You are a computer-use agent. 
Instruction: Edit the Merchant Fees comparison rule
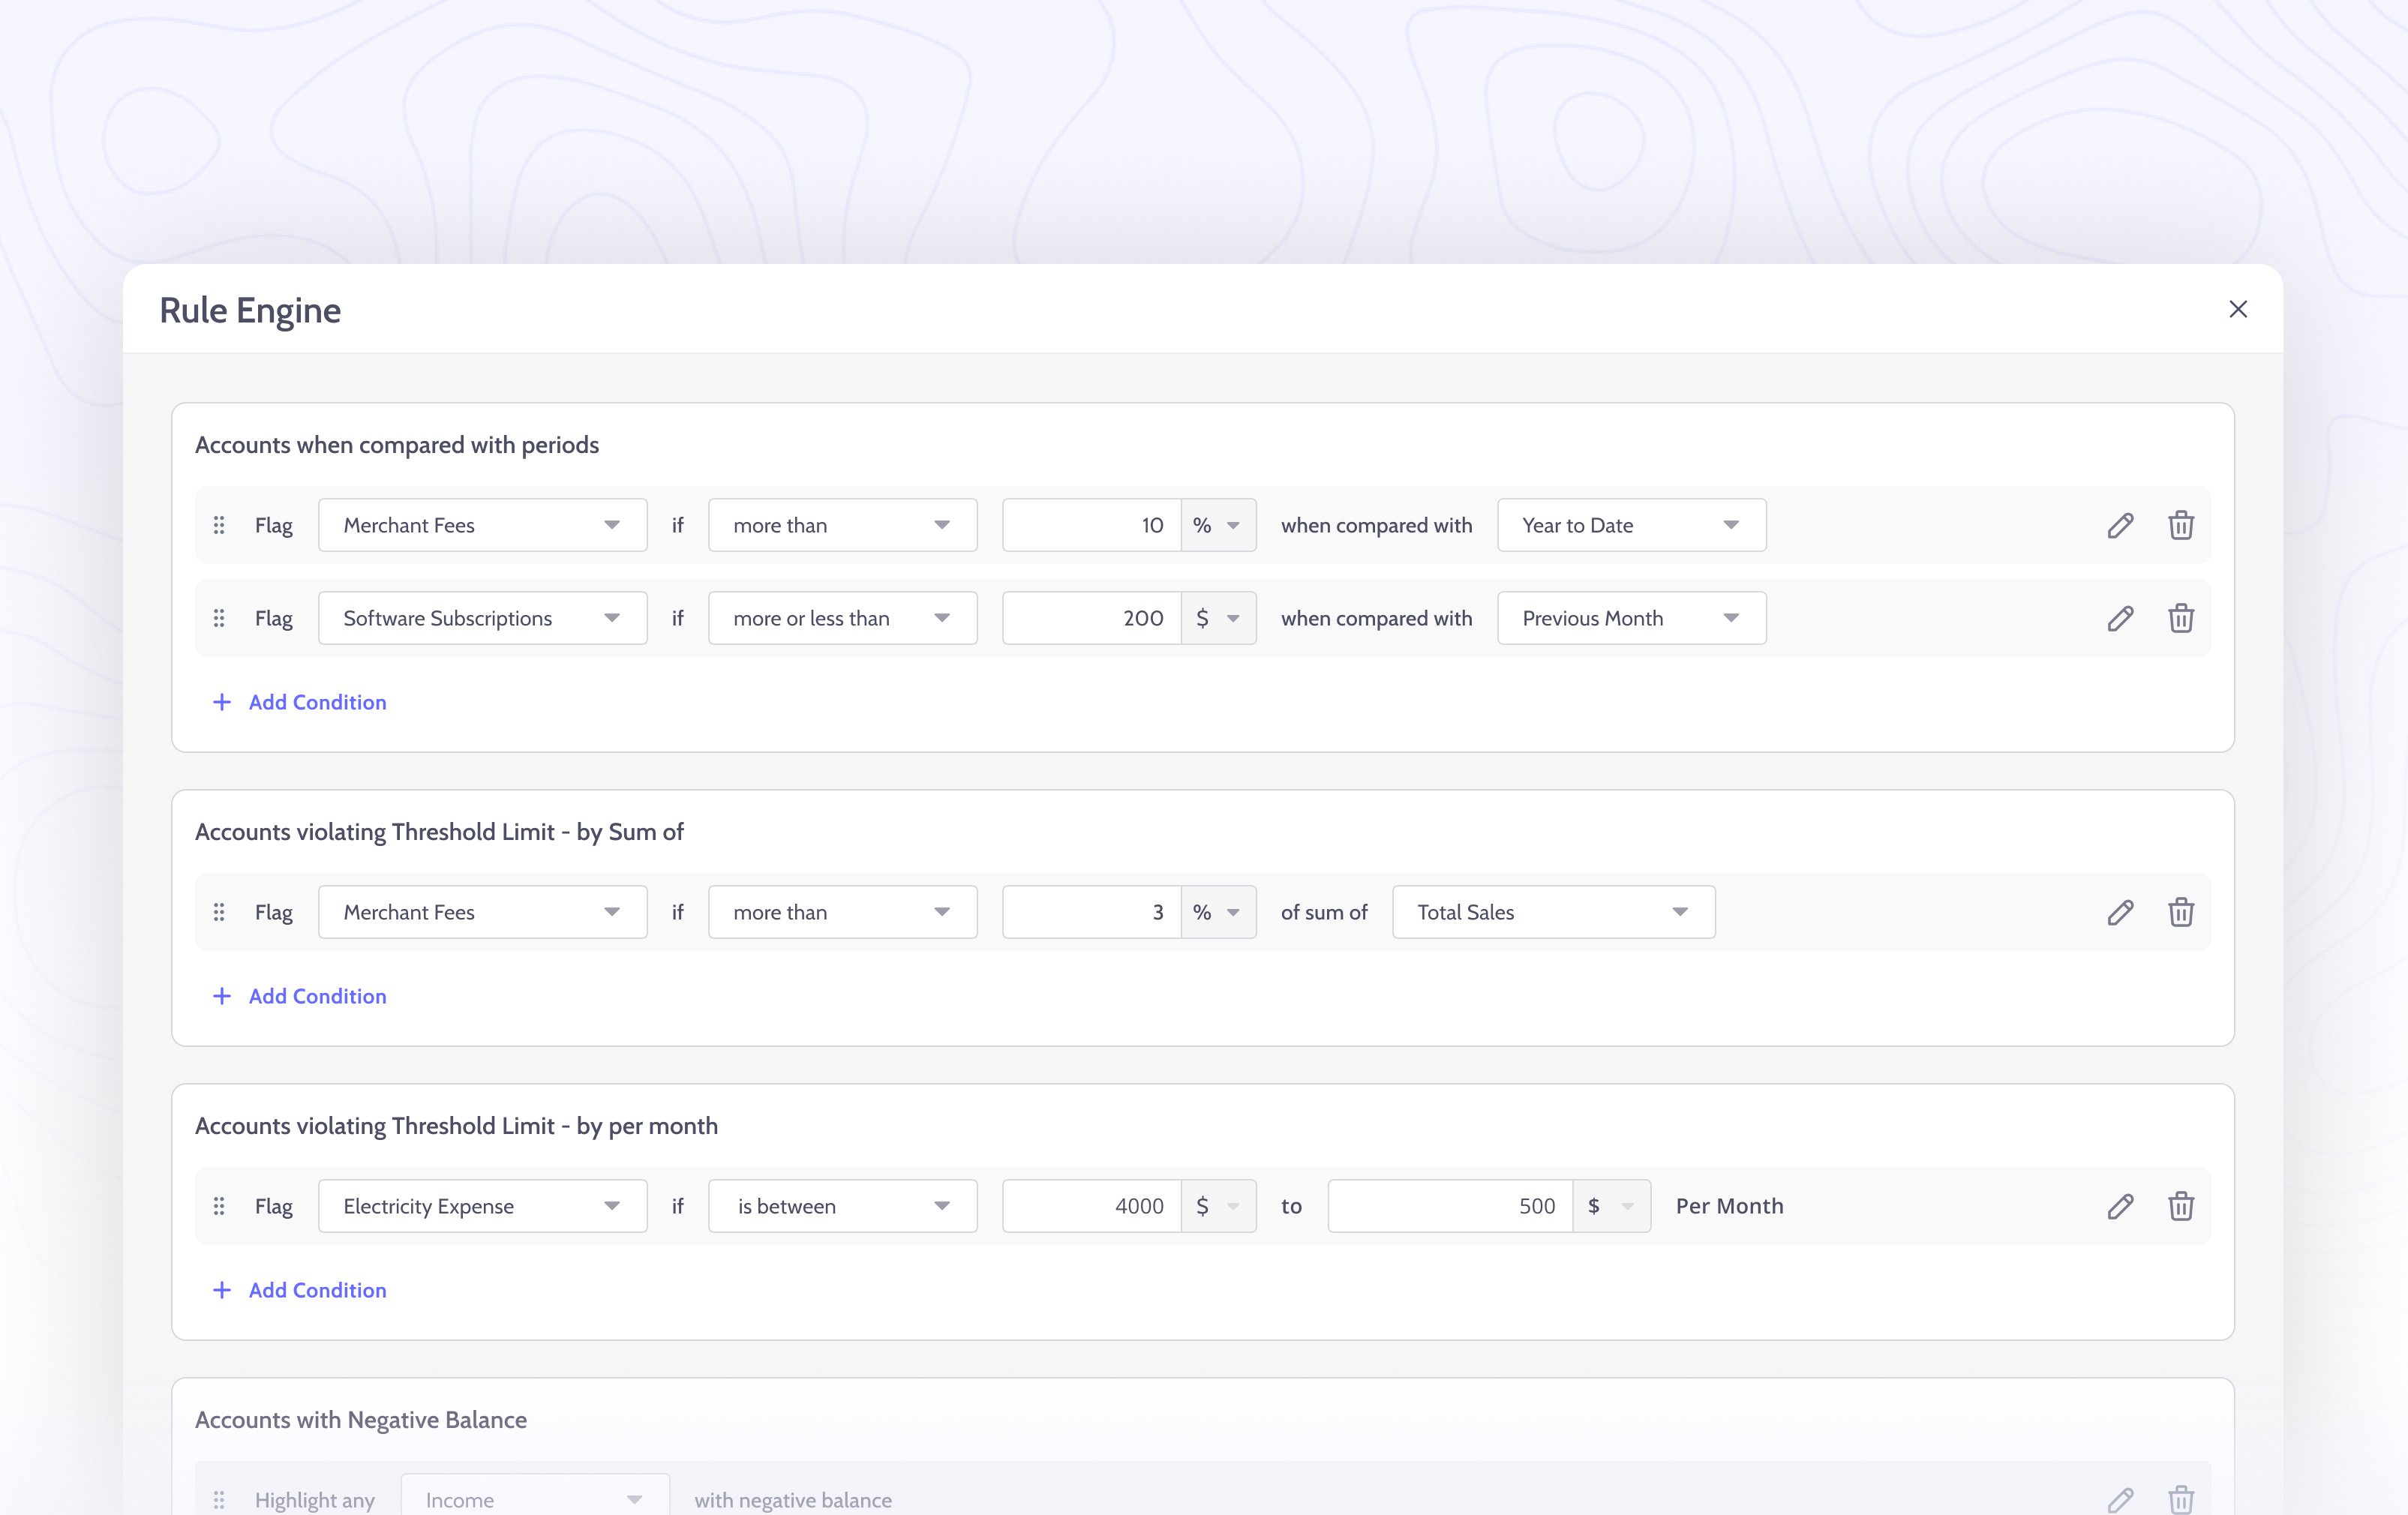(2120, 525)
